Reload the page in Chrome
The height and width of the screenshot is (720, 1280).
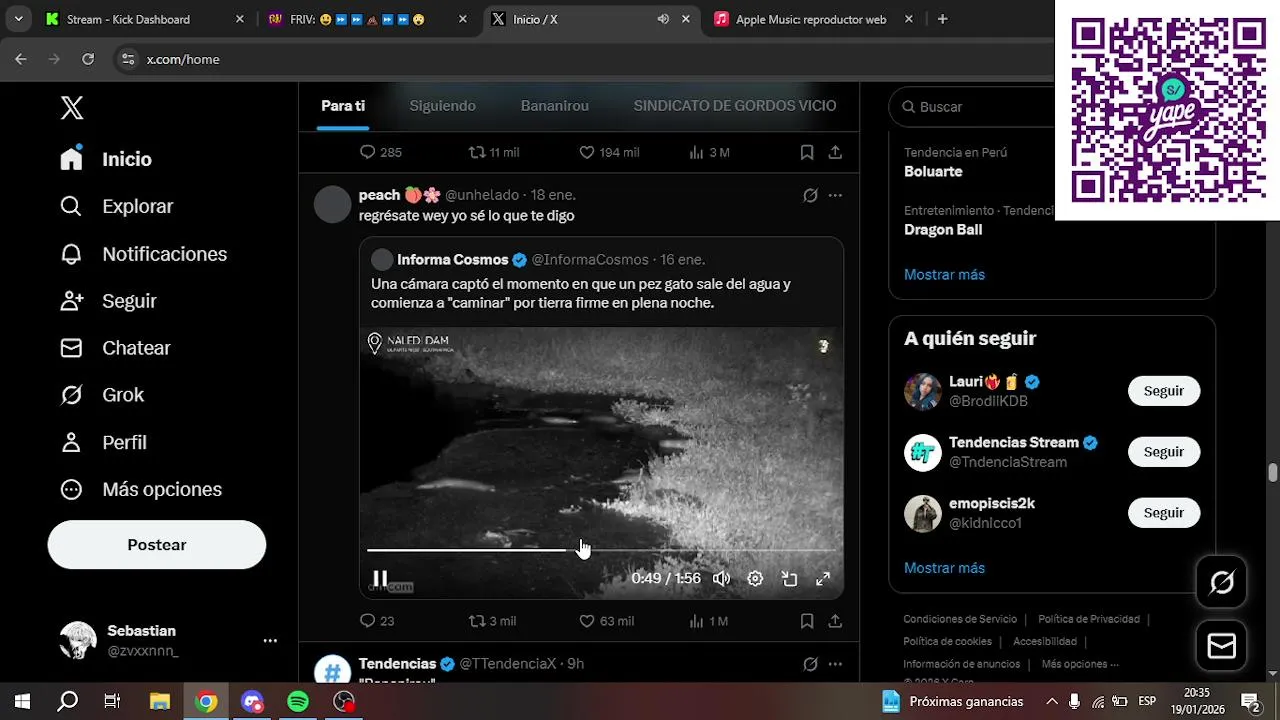(88, 59)
